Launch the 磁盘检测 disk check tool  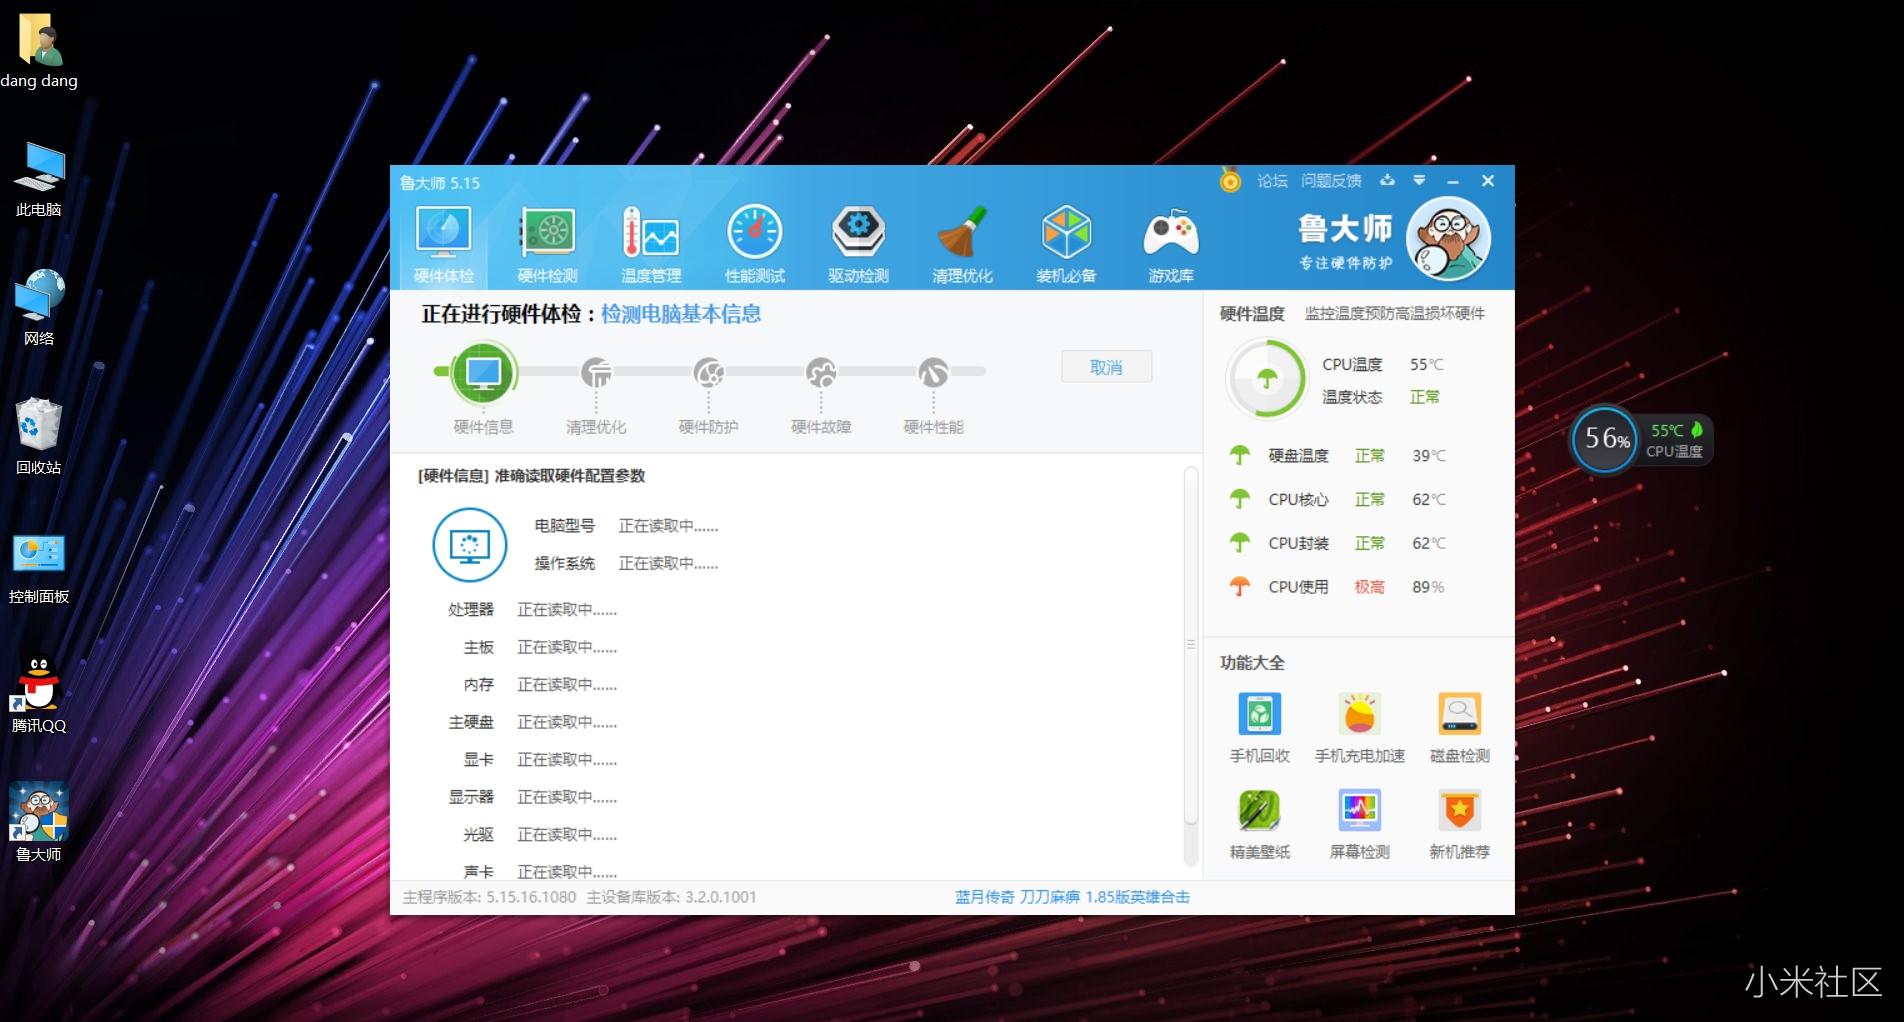[1459, 727]
